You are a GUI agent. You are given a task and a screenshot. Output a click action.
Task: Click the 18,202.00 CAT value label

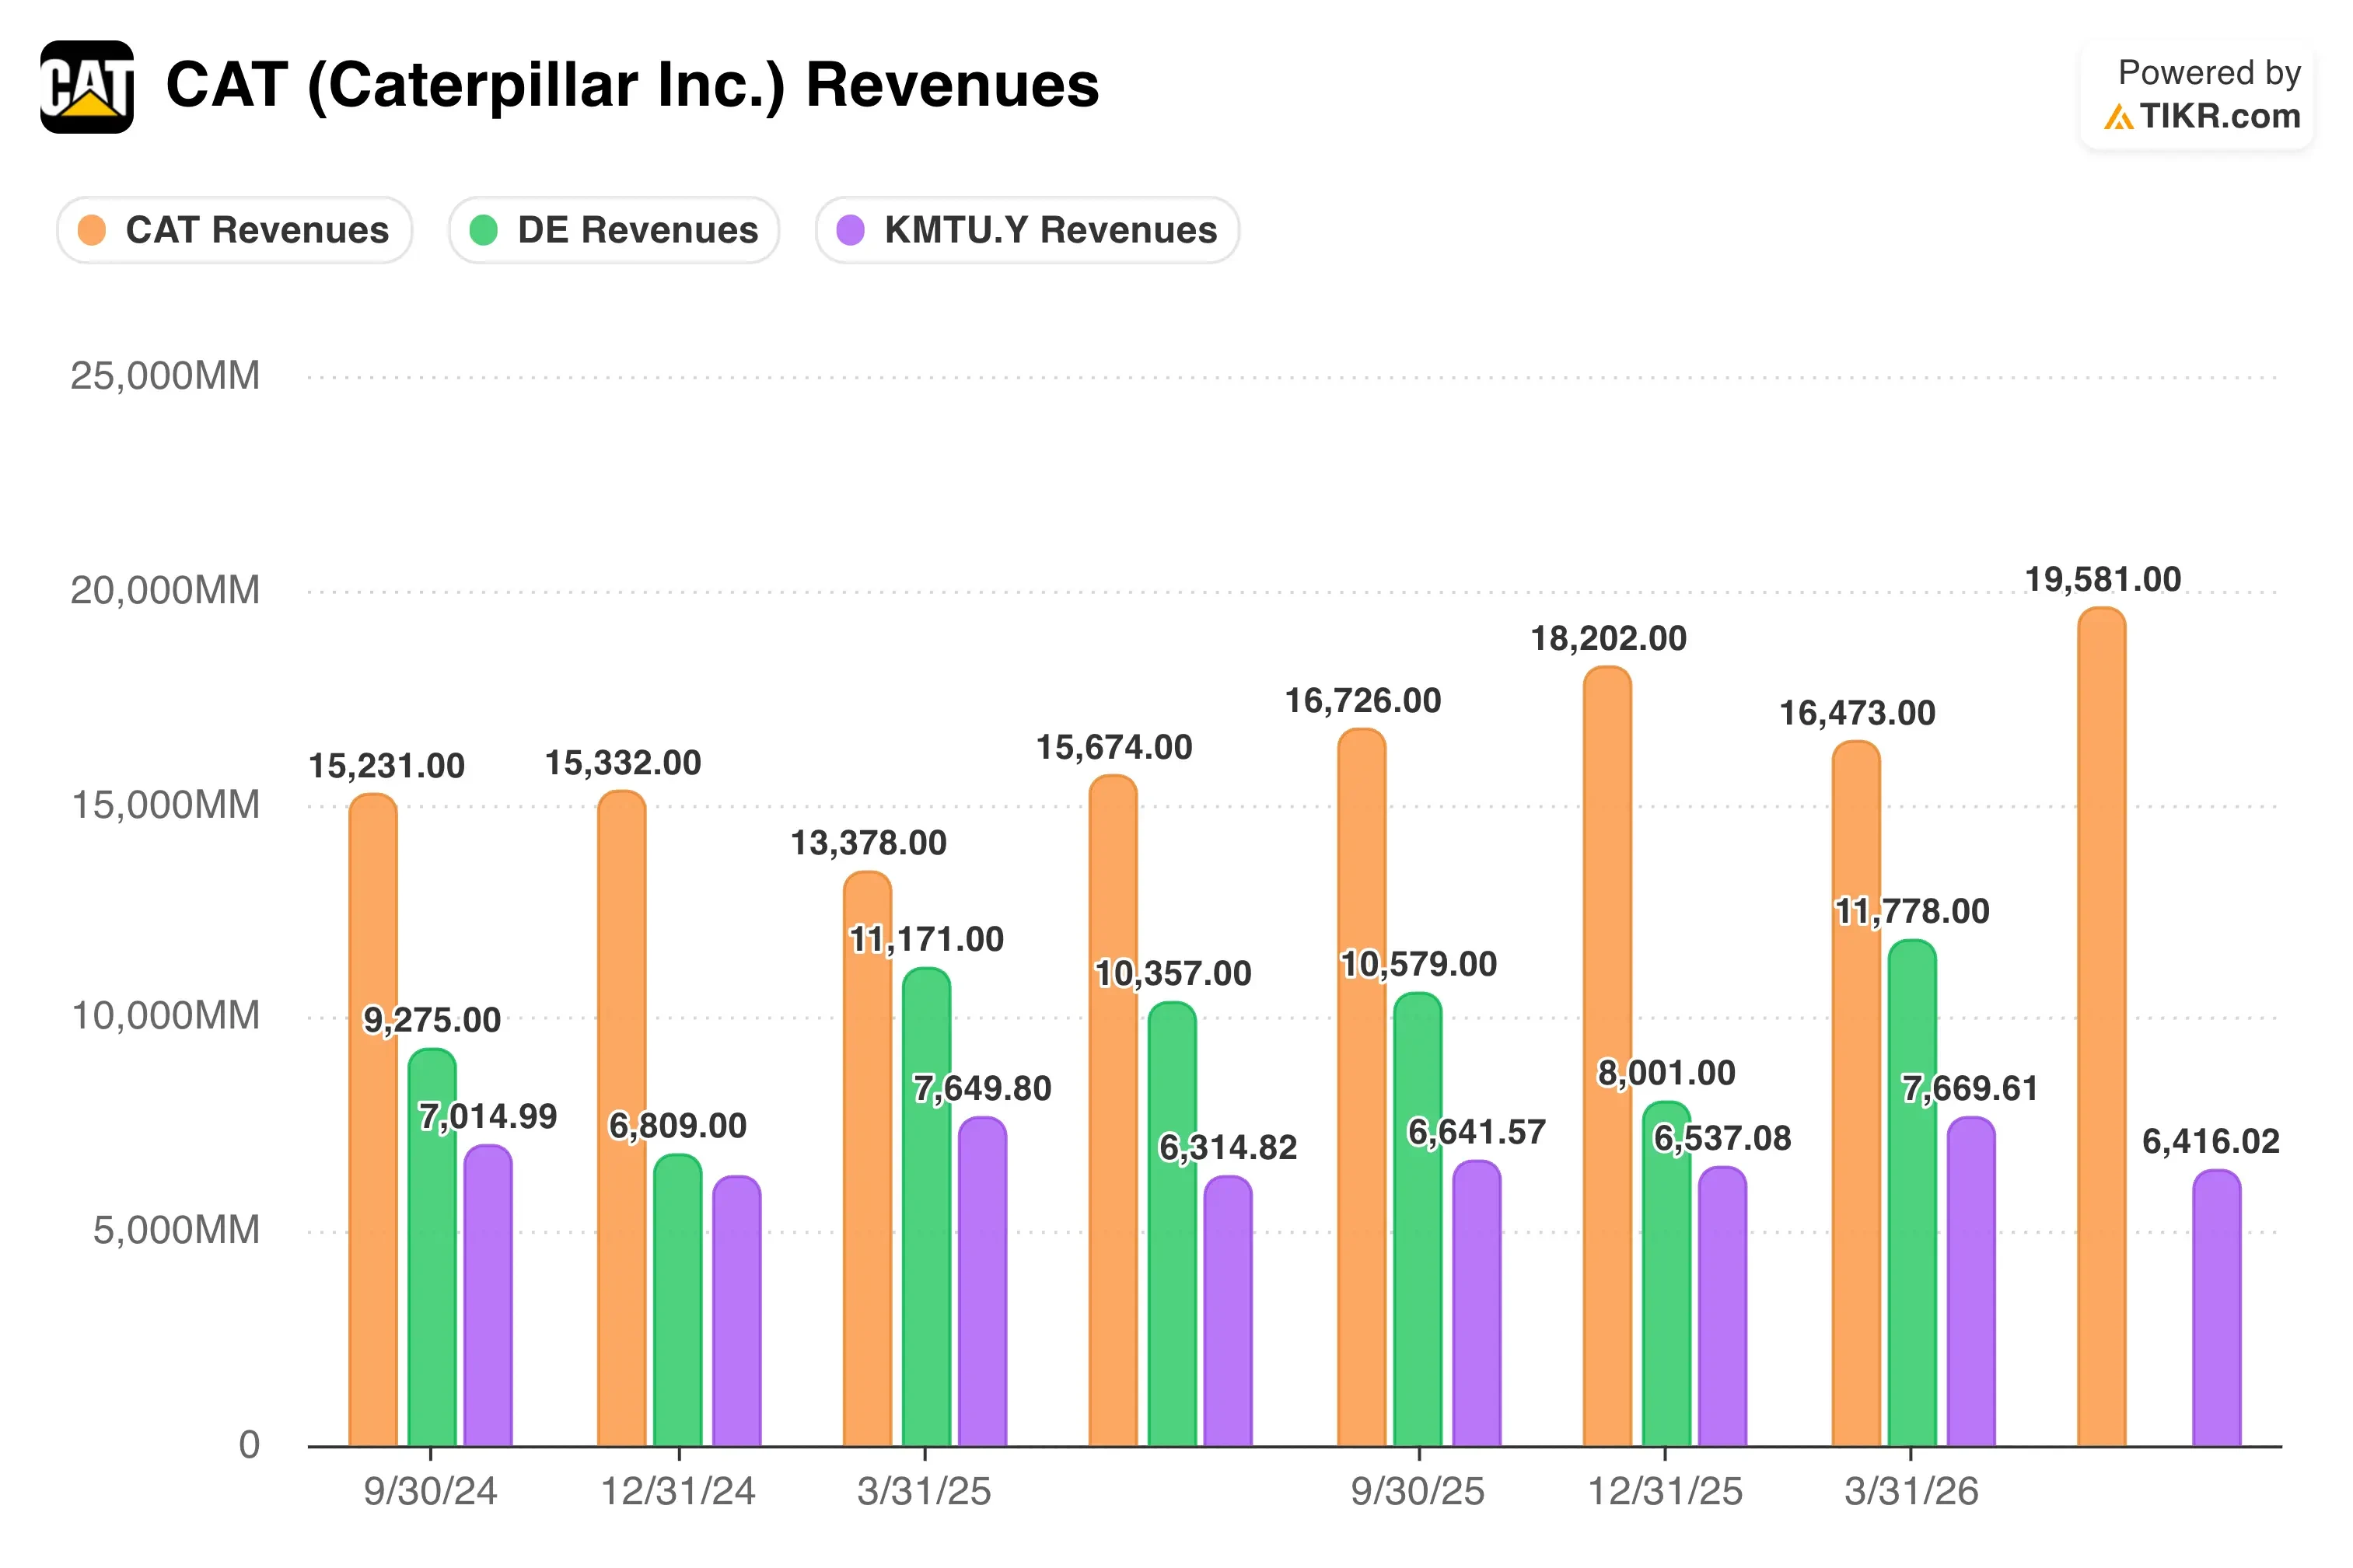1609,639
